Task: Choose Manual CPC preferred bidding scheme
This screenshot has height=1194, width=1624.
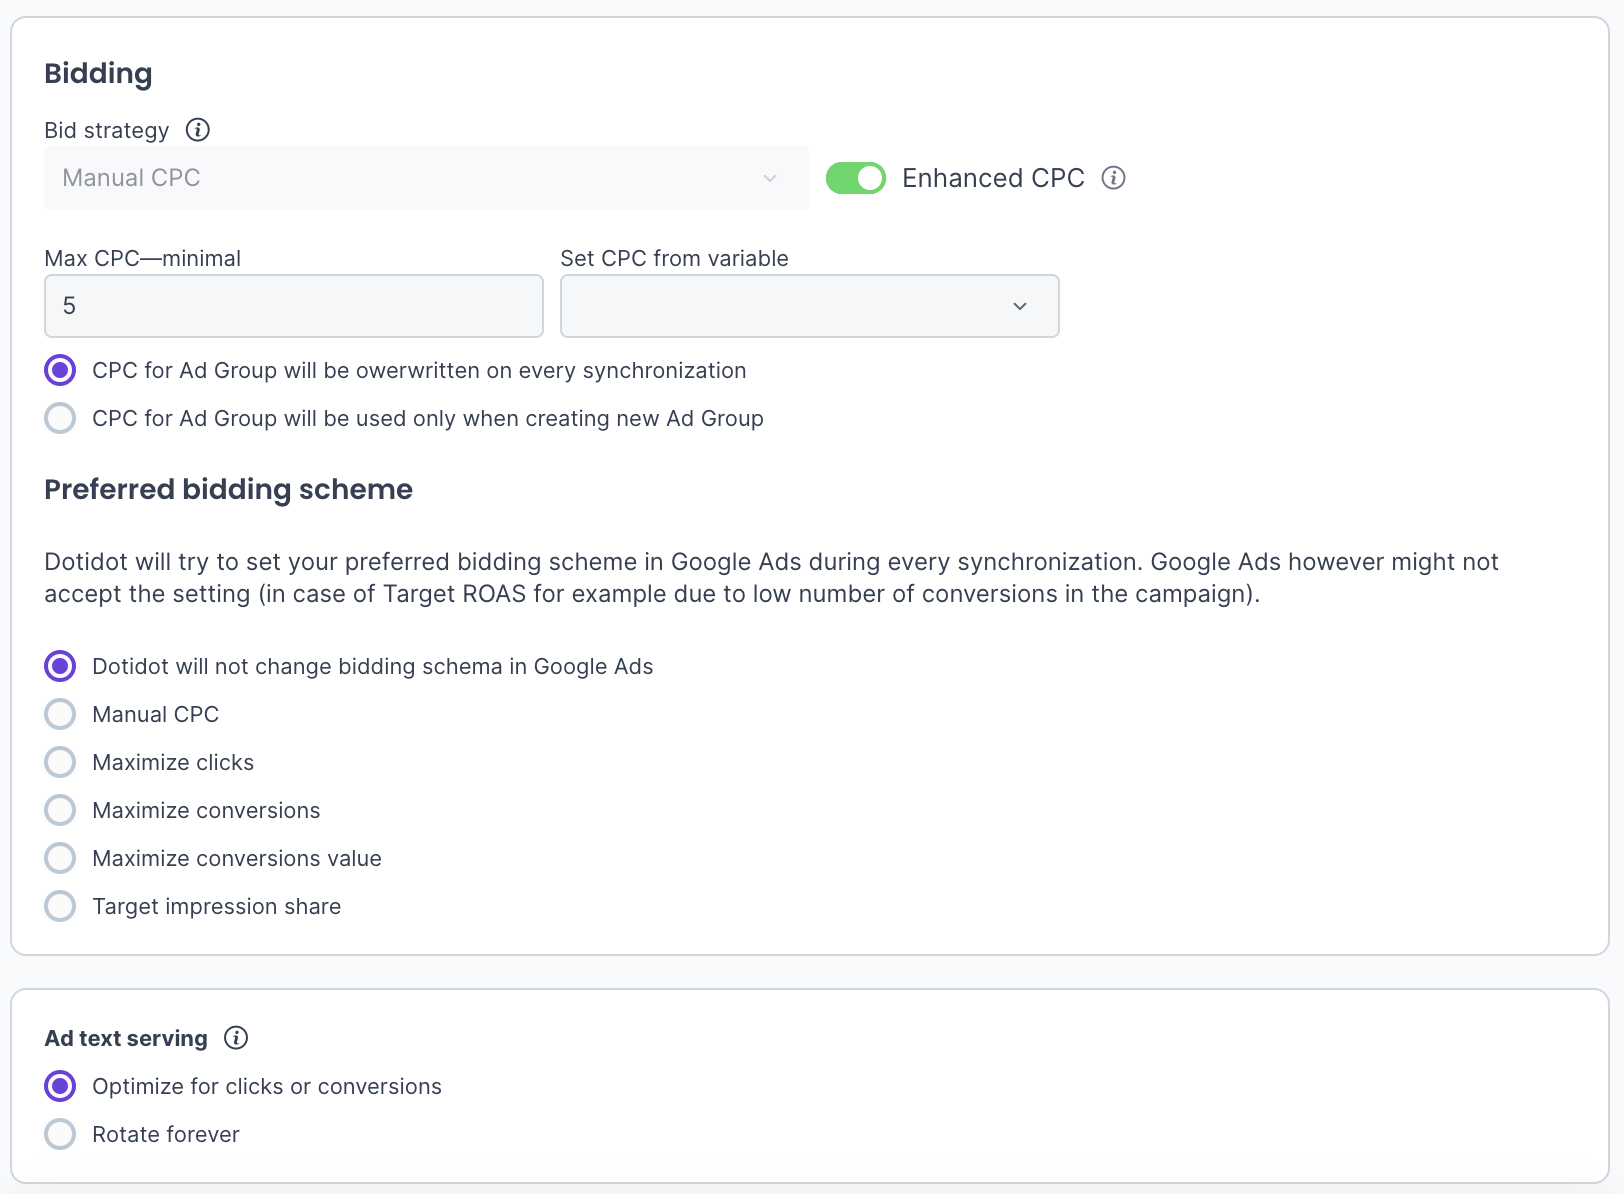Action: click(60, 714)
